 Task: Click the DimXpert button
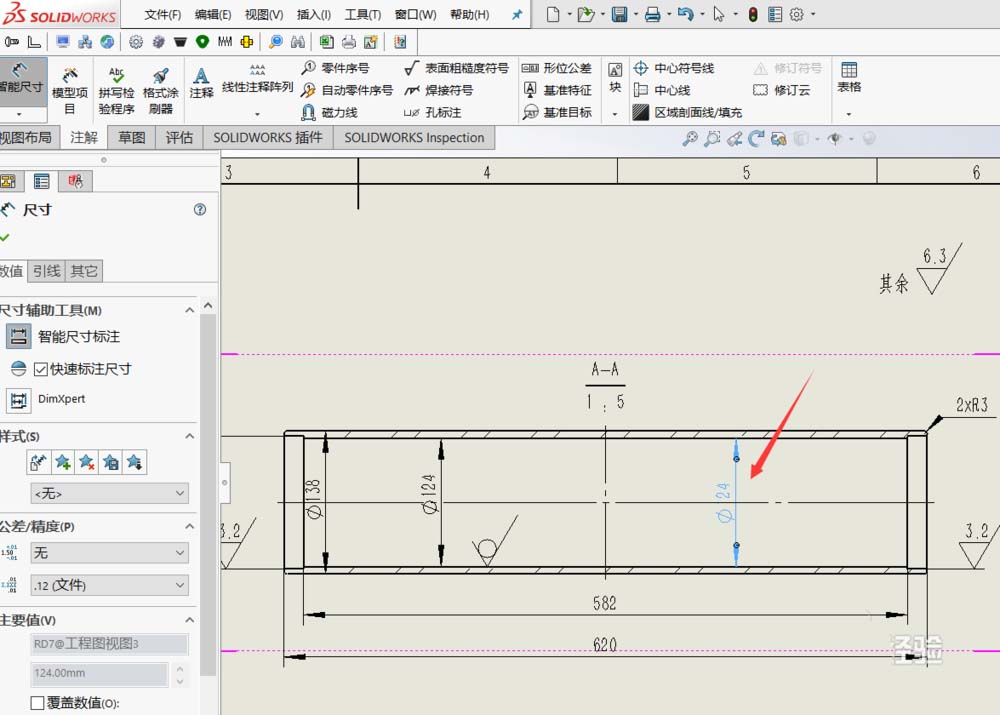18,400
